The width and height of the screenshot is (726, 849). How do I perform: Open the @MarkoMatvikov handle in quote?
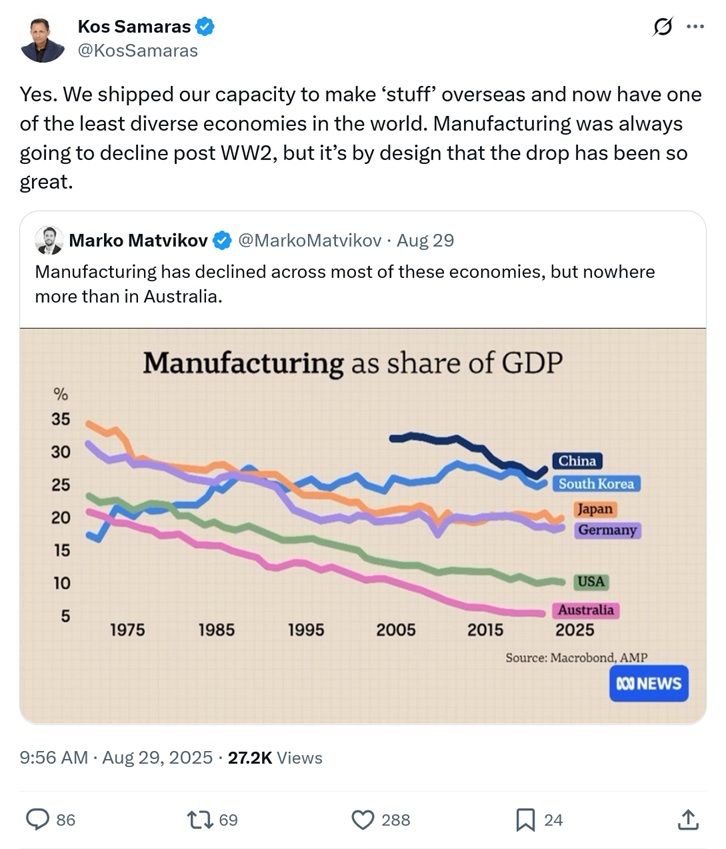pyautogui.click(x=309, y=240)
